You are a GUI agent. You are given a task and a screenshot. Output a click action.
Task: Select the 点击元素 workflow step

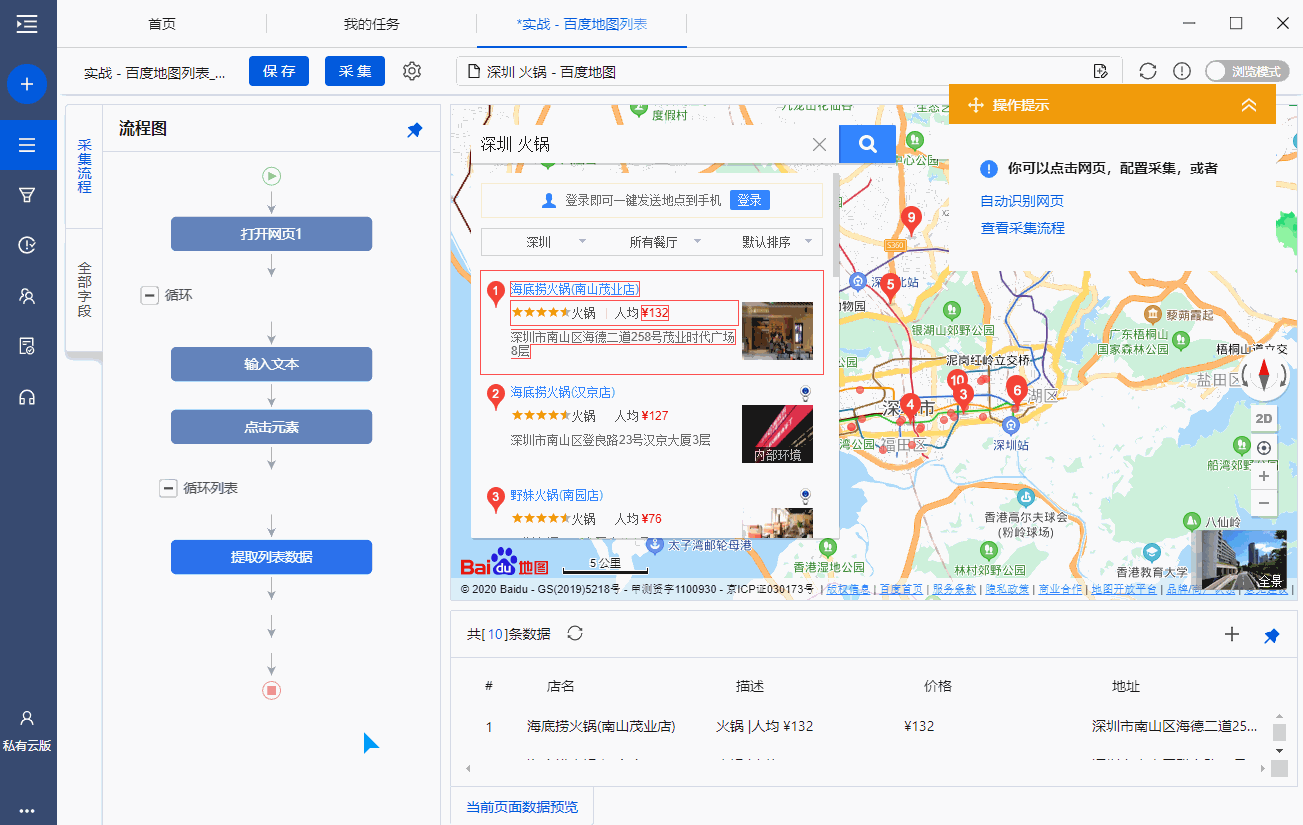click(x=272, y=427)
